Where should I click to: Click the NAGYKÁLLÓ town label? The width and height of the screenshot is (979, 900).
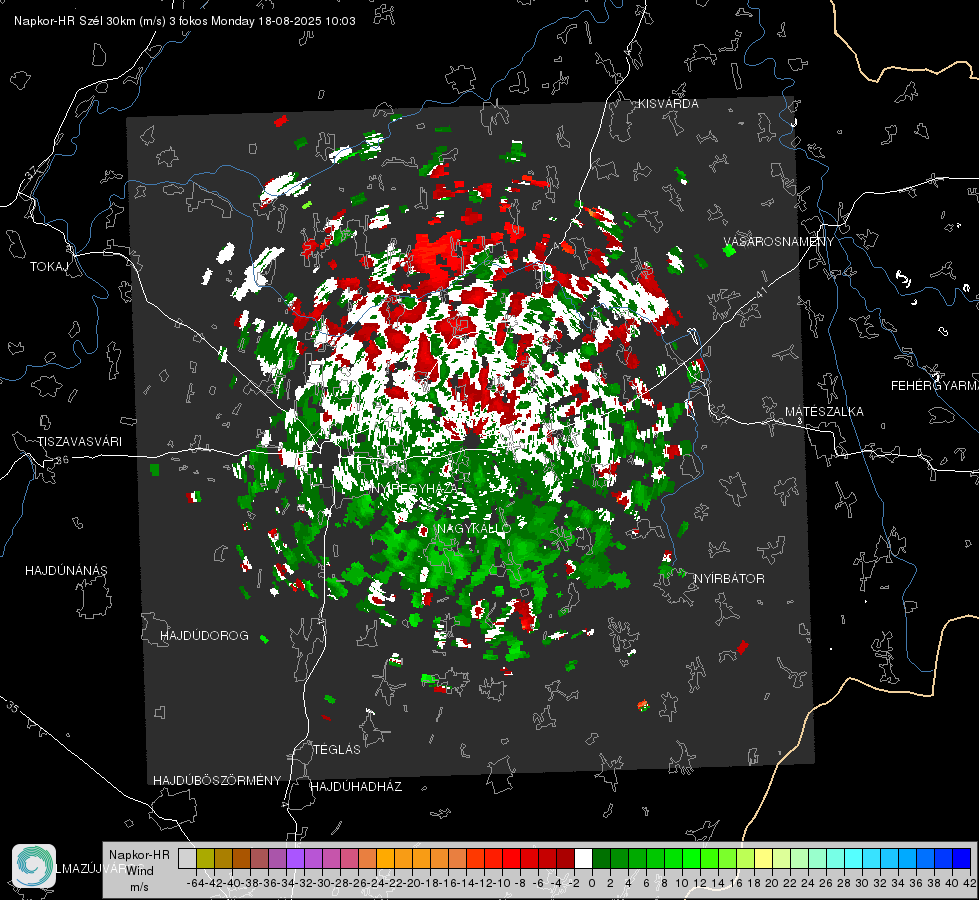pyautogui.click(x=474, y=529)
